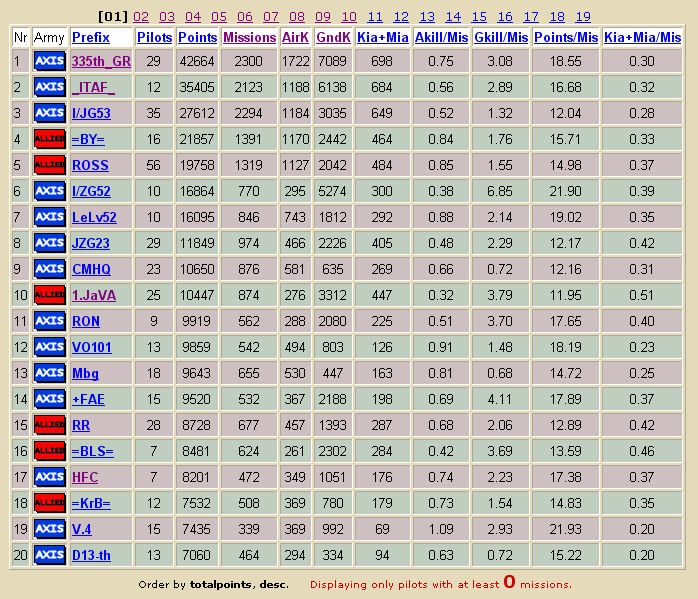
Task: Sort squads by Pilots column
Action: click(154, 37)
